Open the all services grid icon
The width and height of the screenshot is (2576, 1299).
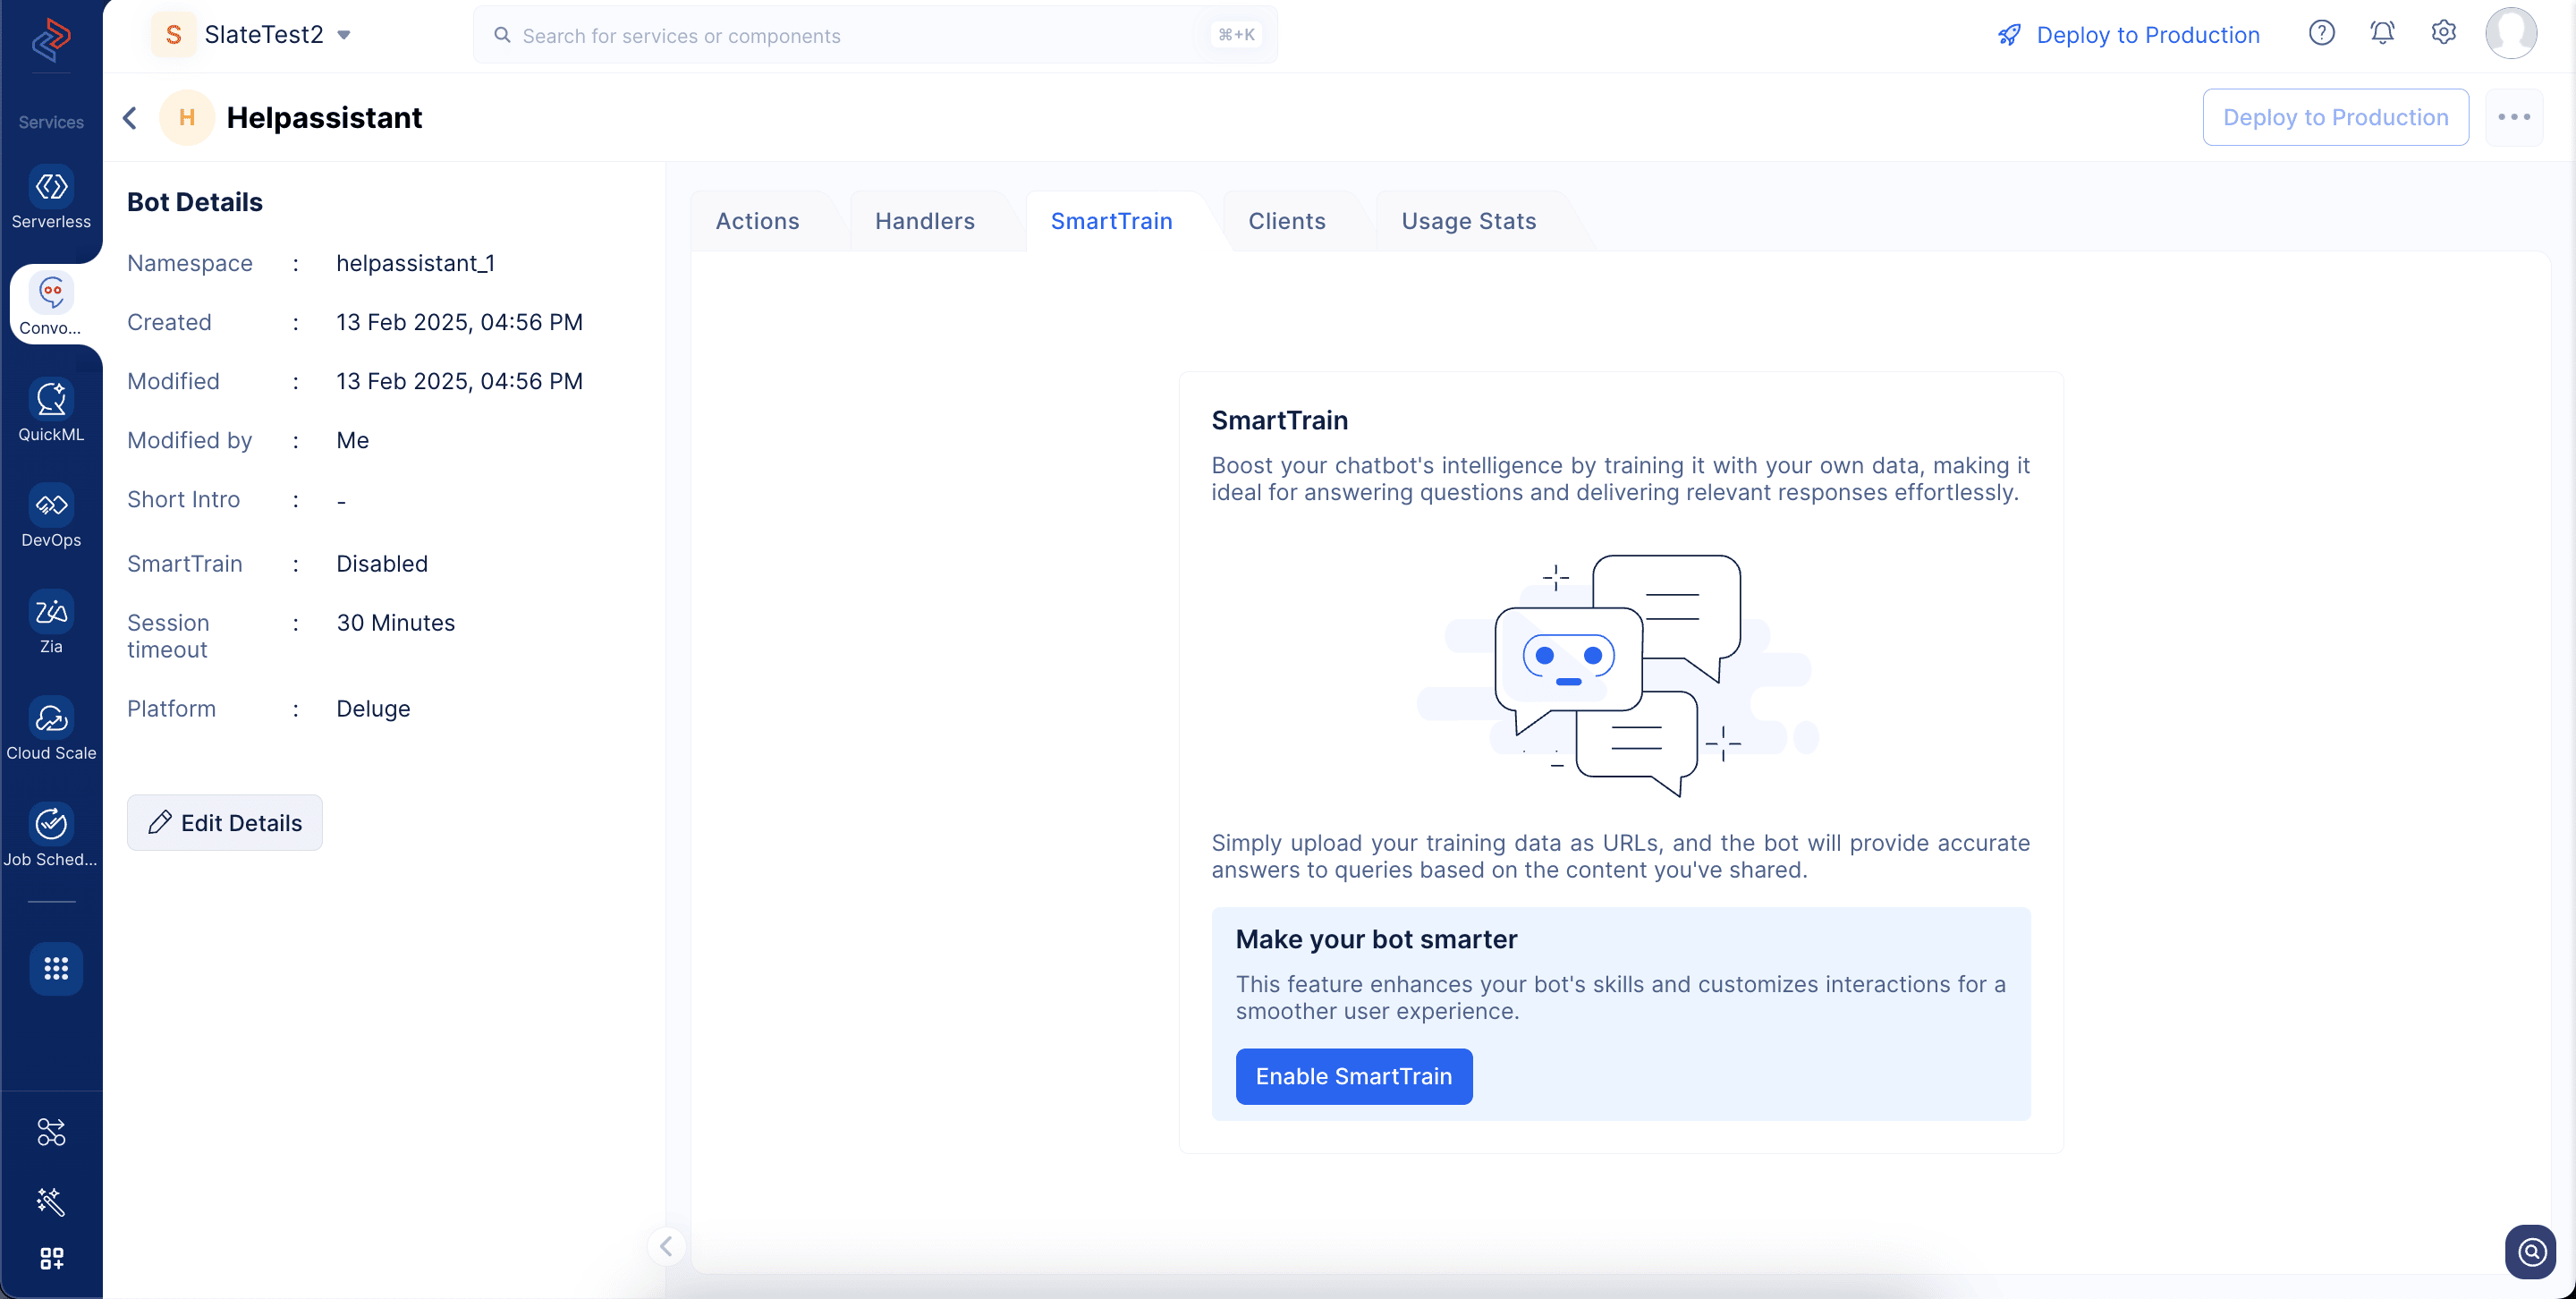click(55, 968)
